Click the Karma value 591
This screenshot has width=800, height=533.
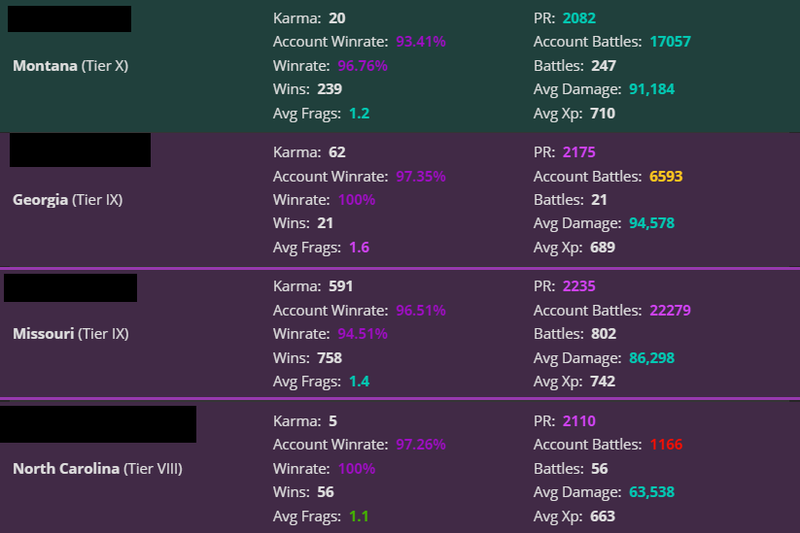341,286
